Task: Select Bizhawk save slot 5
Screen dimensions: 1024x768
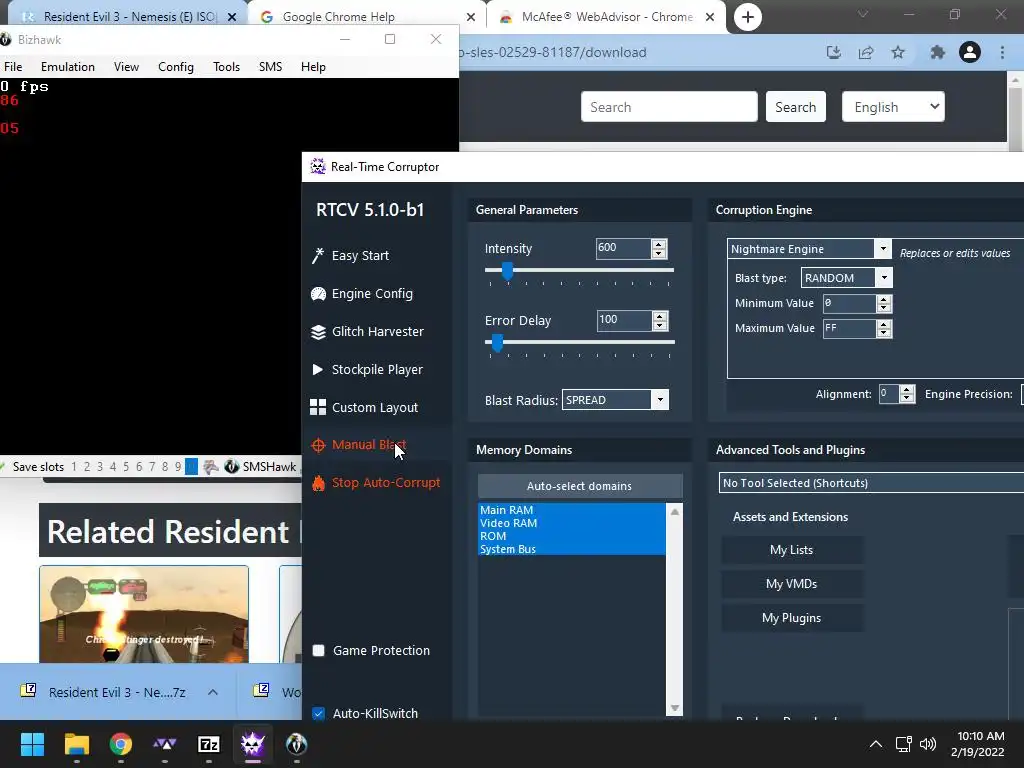Action: 126,466
